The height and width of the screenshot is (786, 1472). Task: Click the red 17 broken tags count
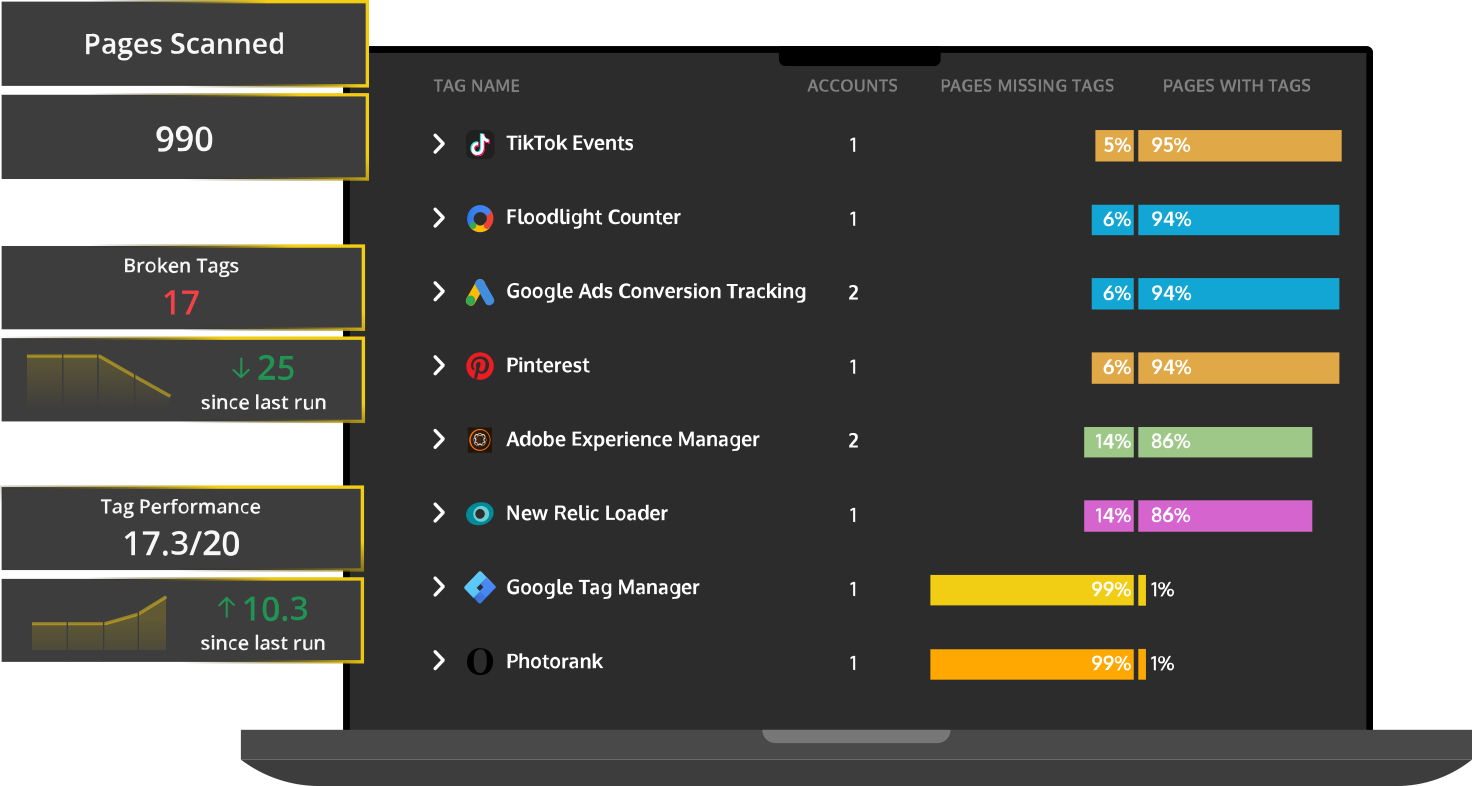(x=181, y=303)
